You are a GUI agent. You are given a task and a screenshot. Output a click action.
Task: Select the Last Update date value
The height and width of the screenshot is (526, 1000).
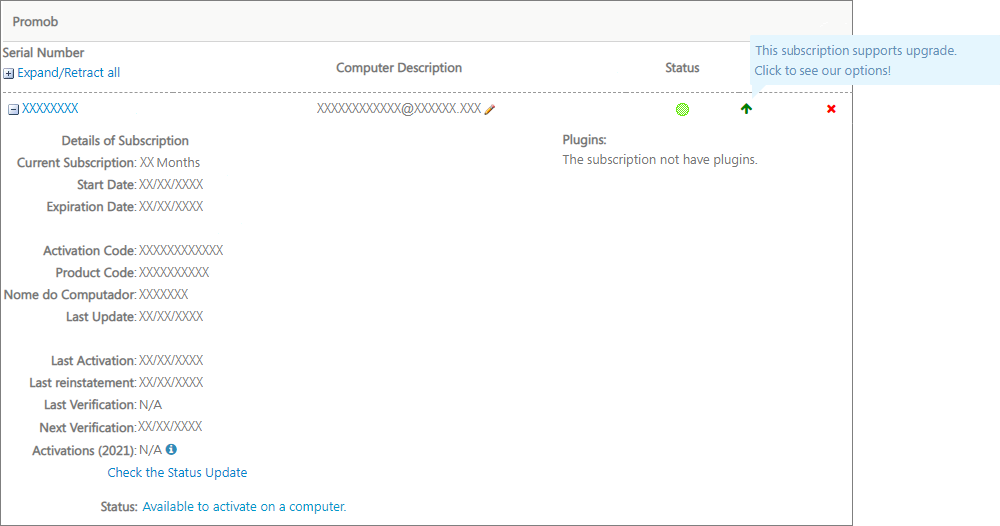click(171, 317)
